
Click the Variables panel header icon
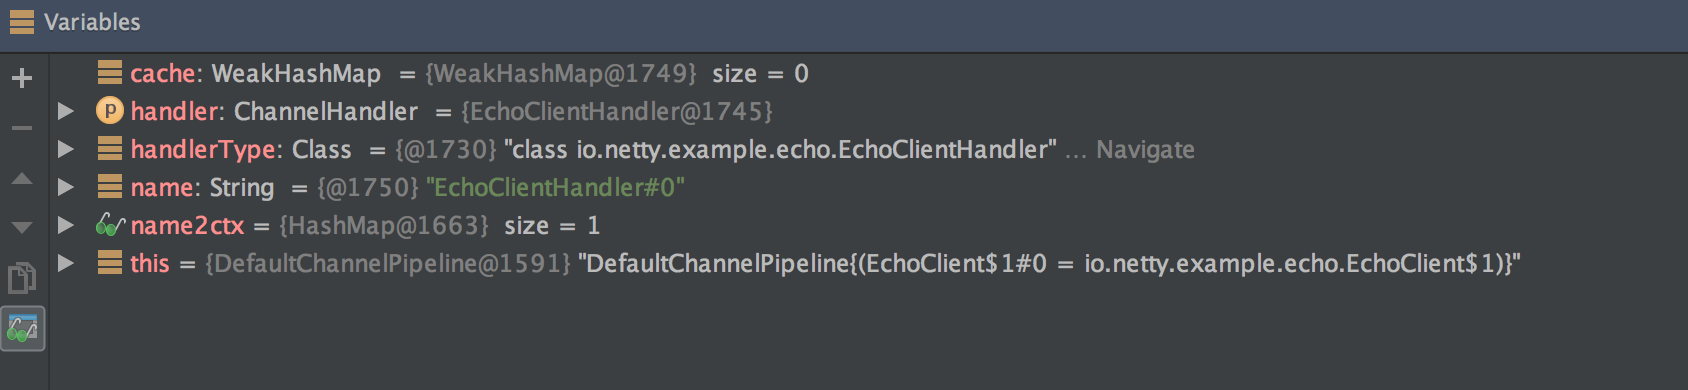22,22
